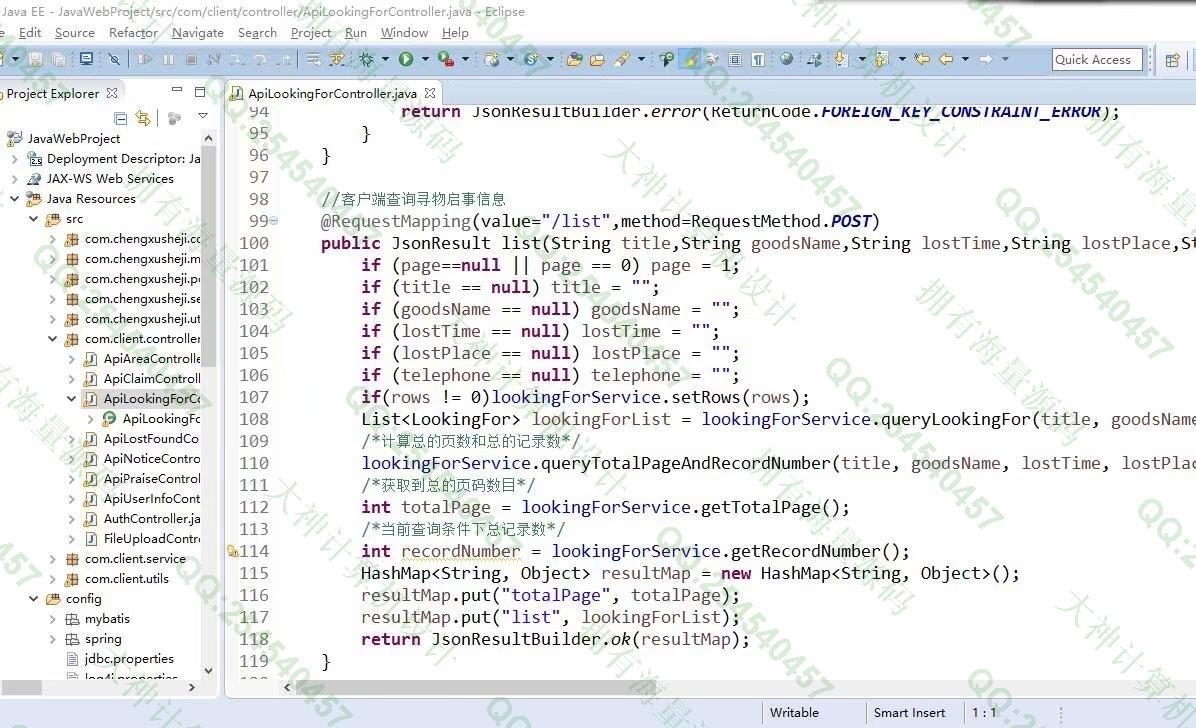Open the Refactor menu
This screenshot has height=728, width=1196.
coord(133,33)
